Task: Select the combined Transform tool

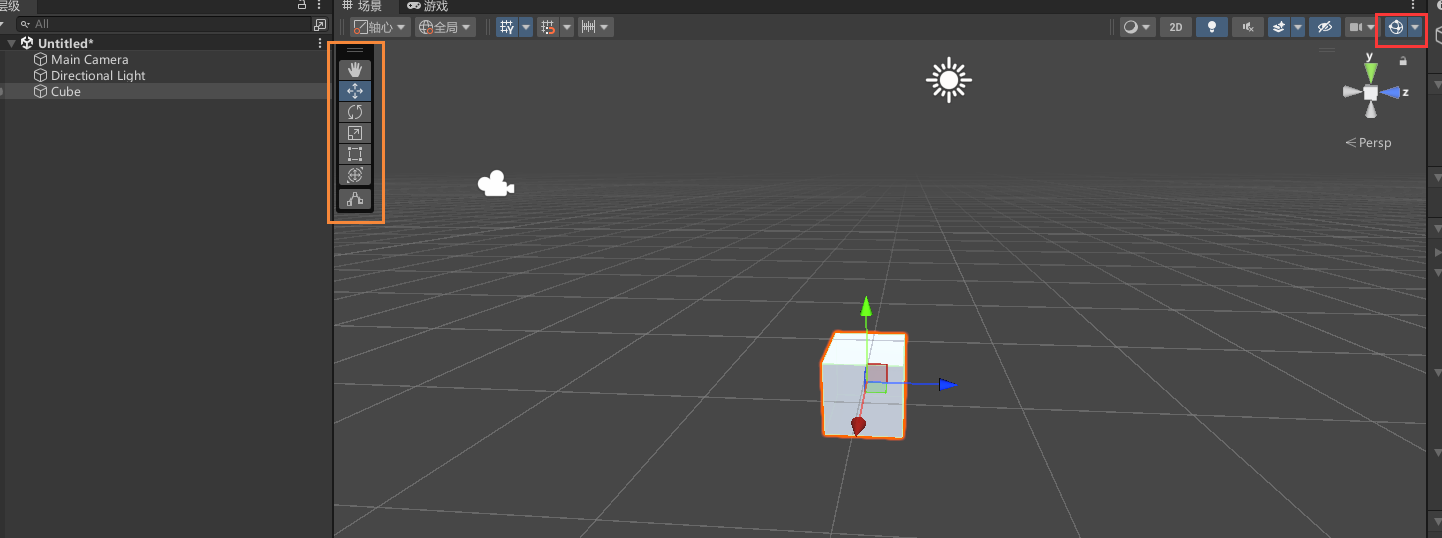Action: click(355, 175)
